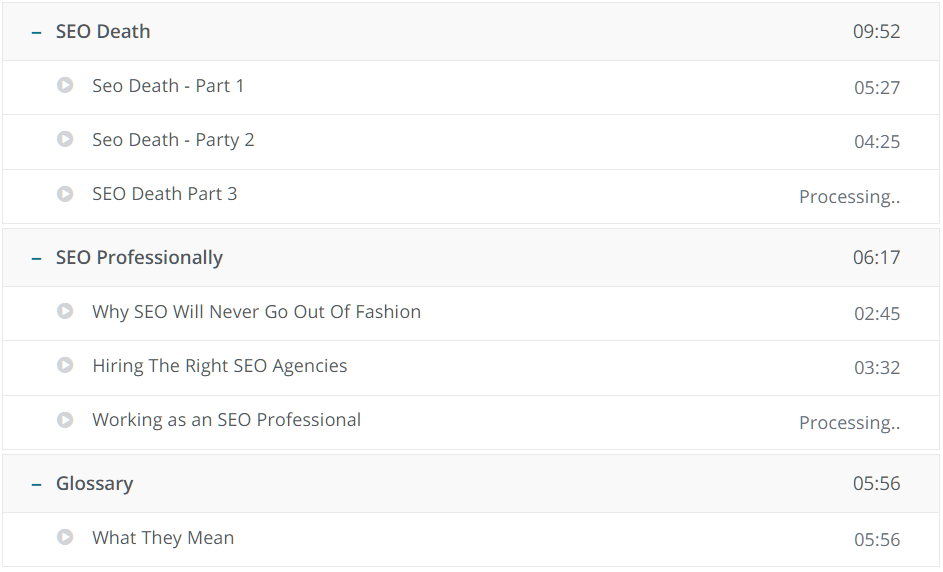Click play icon beside Why SEO Will Never Go Out Of Fashion

(x=65, y=311)
